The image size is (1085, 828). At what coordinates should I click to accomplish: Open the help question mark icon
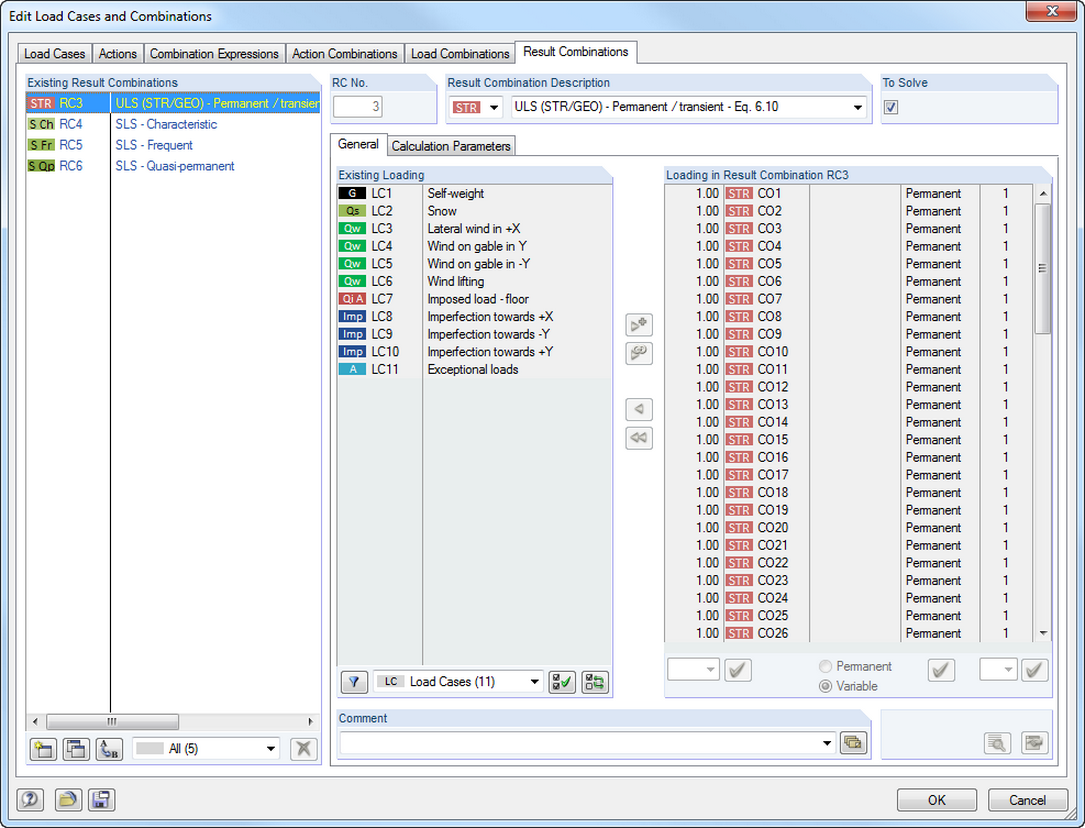[30, 800]
